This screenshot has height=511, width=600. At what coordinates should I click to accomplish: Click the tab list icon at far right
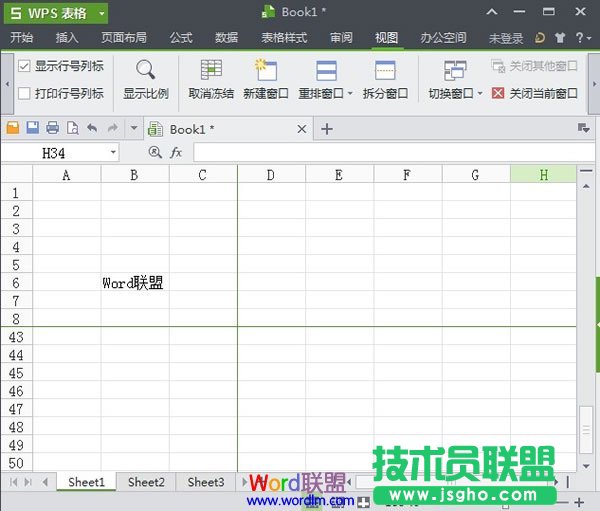click(584, 128)
